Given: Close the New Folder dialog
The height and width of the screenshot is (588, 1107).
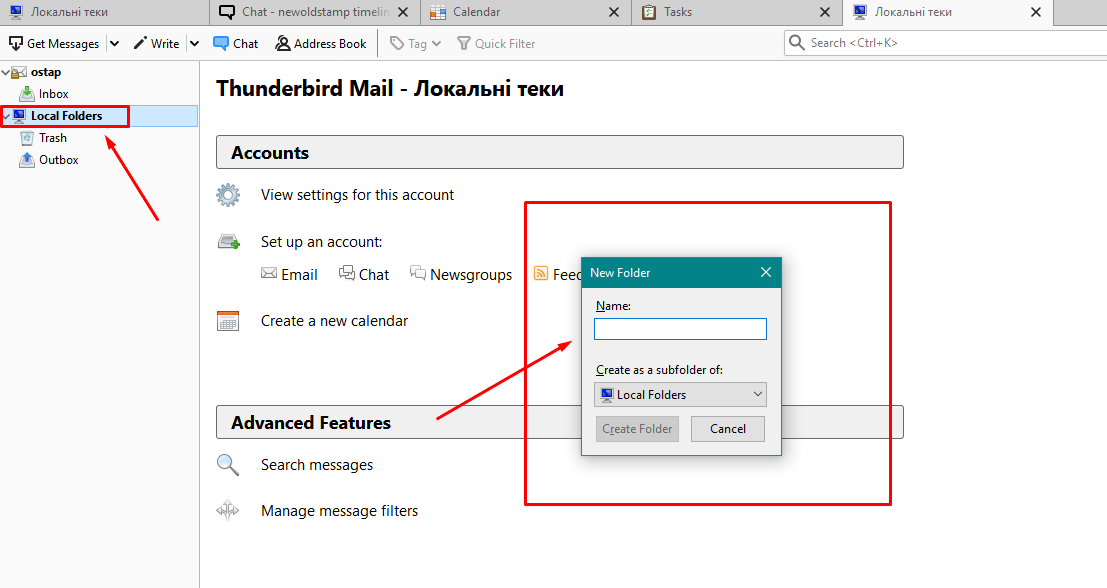Looking at the screenshot, I should pos(766,272).
